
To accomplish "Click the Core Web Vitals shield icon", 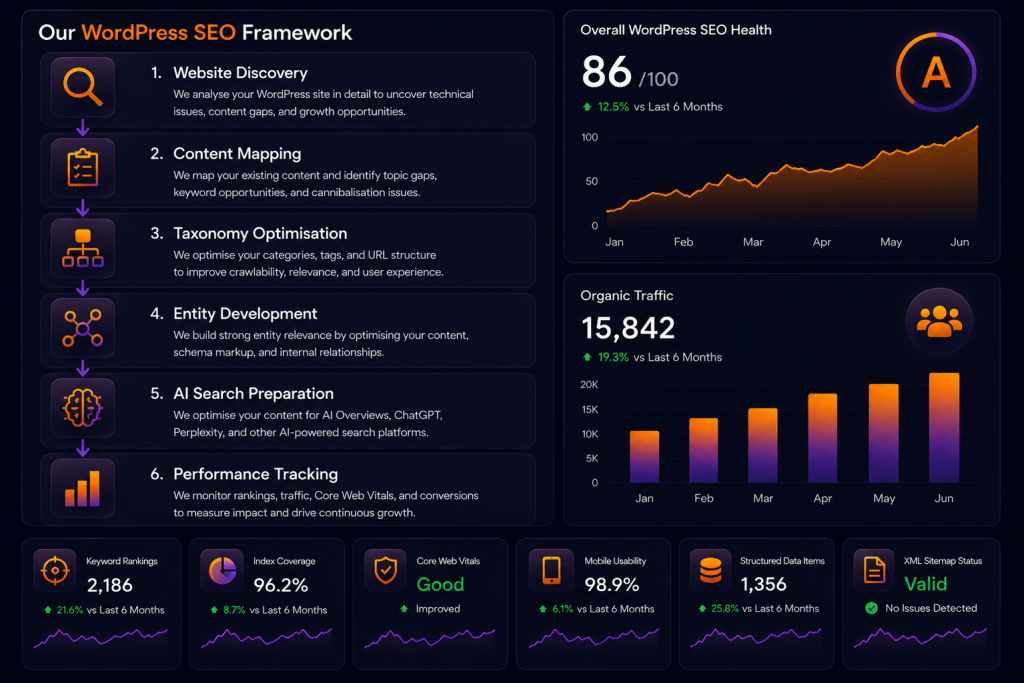I will tap(386, 571).
